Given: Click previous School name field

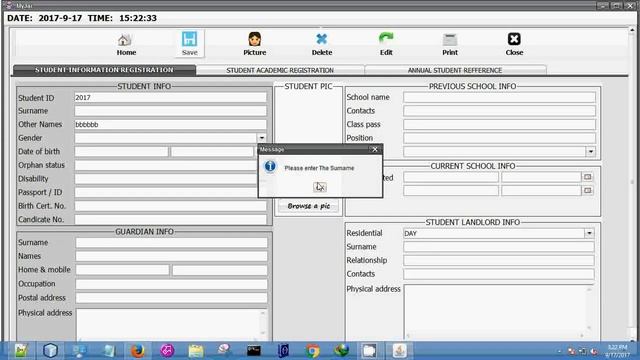Looking at the screenshot, I should coord(499,97).
